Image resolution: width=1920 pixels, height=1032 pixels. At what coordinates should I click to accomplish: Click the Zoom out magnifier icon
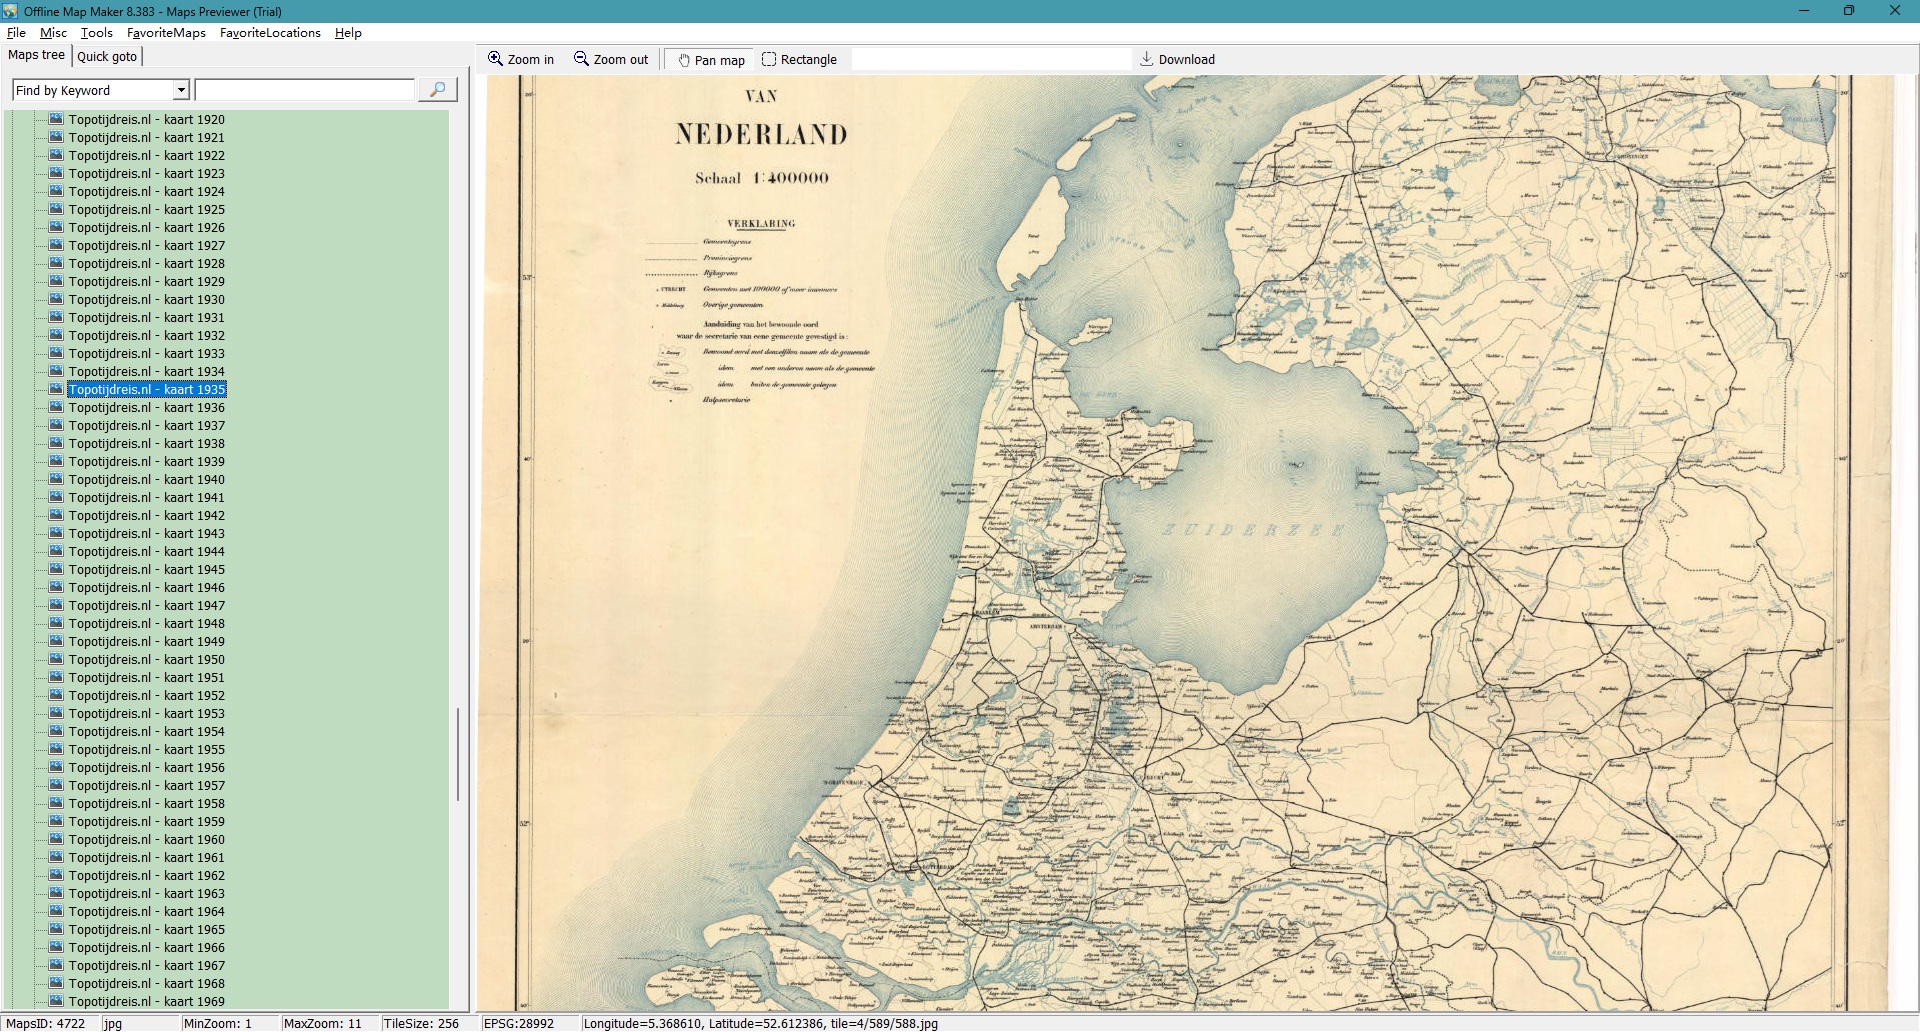[x=581, y=59]
